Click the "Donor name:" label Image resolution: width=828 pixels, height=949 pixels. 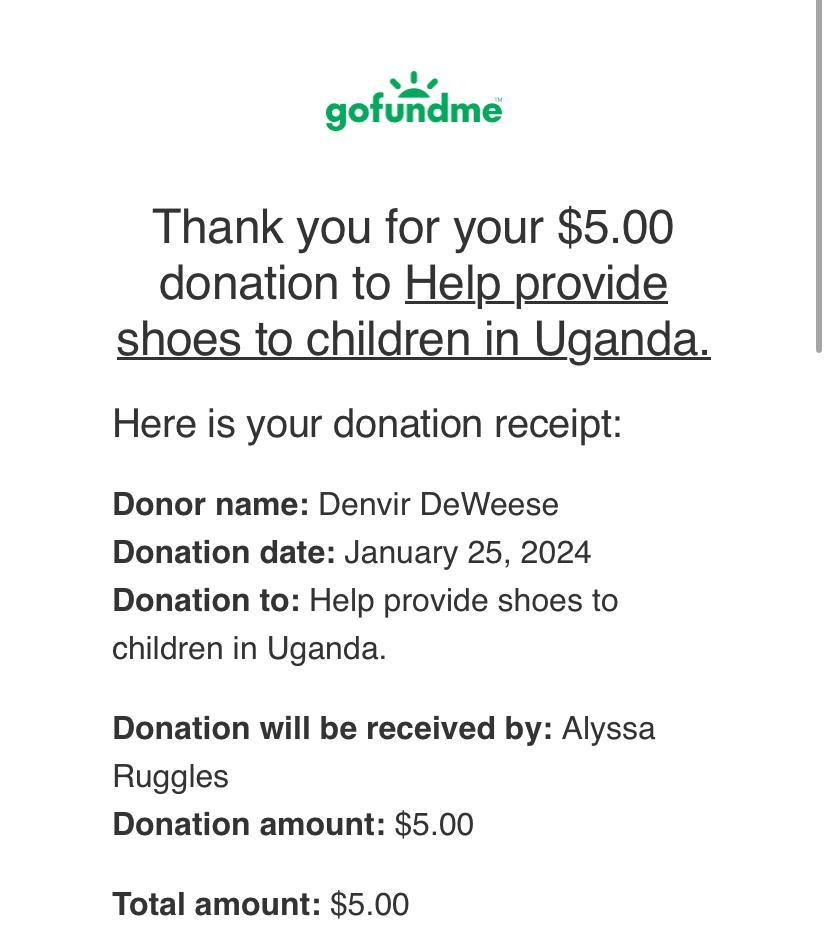211,504
